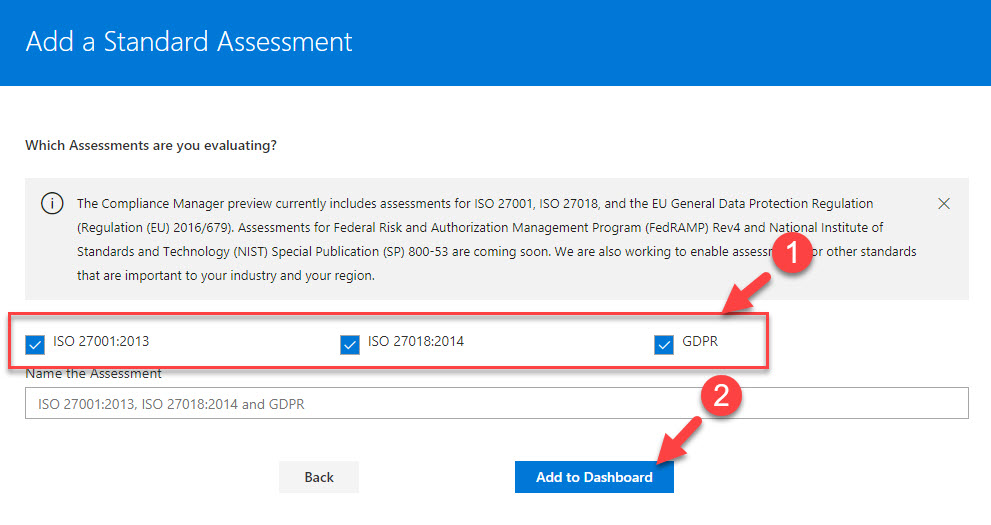This screenshot has width=991, height=525.
Task: Click the 'Name the Assessment' label
Action: (x=94, y=374)
